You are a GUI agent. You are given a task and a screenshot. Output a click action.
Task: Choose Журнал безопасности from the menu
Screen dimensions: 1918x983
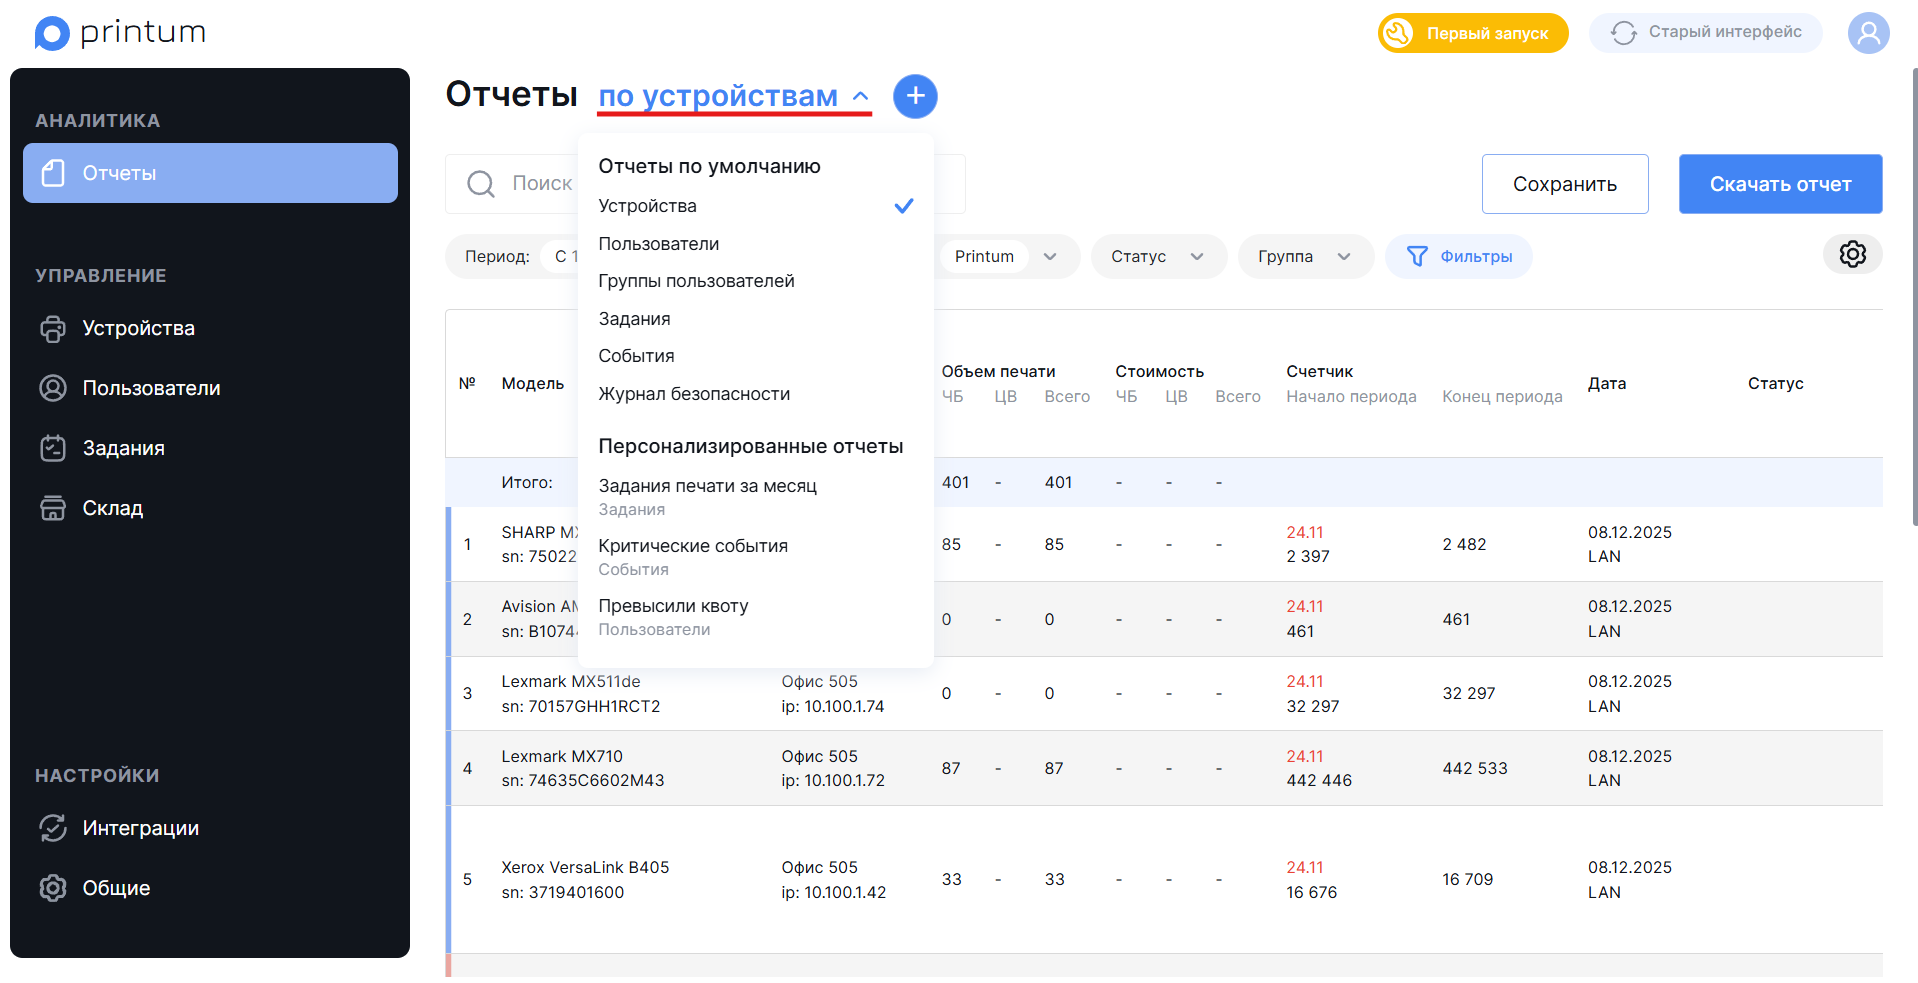click(x=694, y=394)
